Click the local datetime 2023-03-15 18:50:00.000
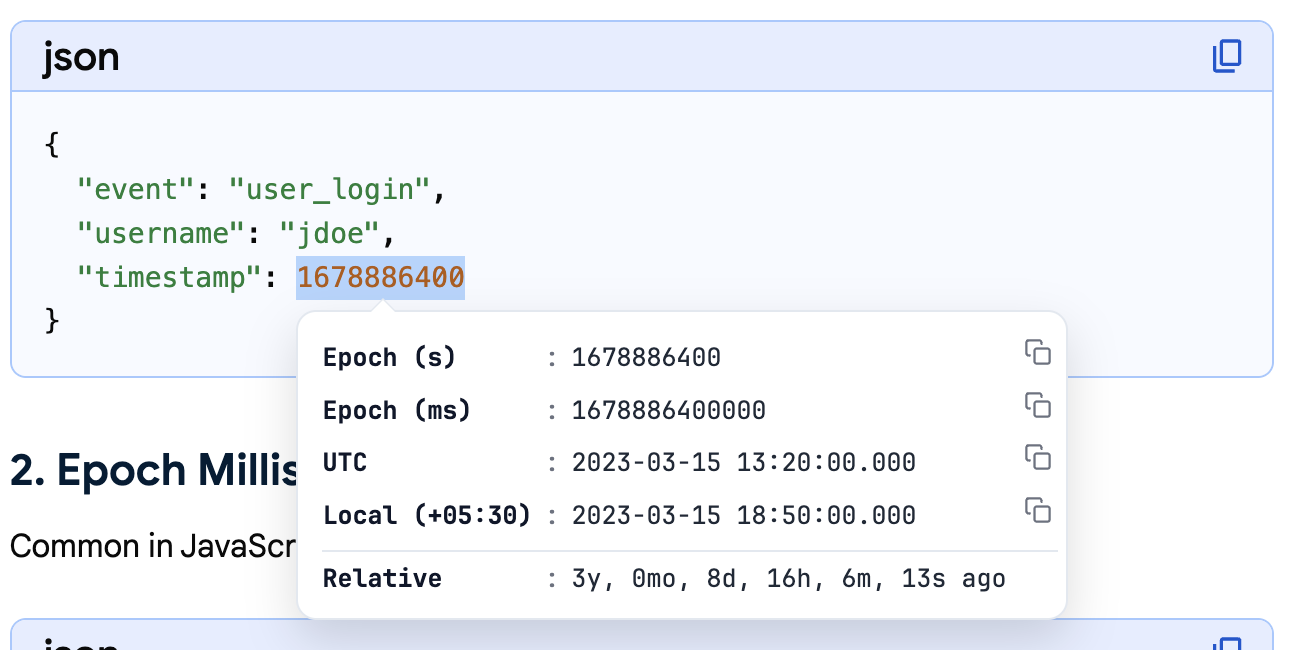Viewport: 1312px width, 650px height. 743,516
